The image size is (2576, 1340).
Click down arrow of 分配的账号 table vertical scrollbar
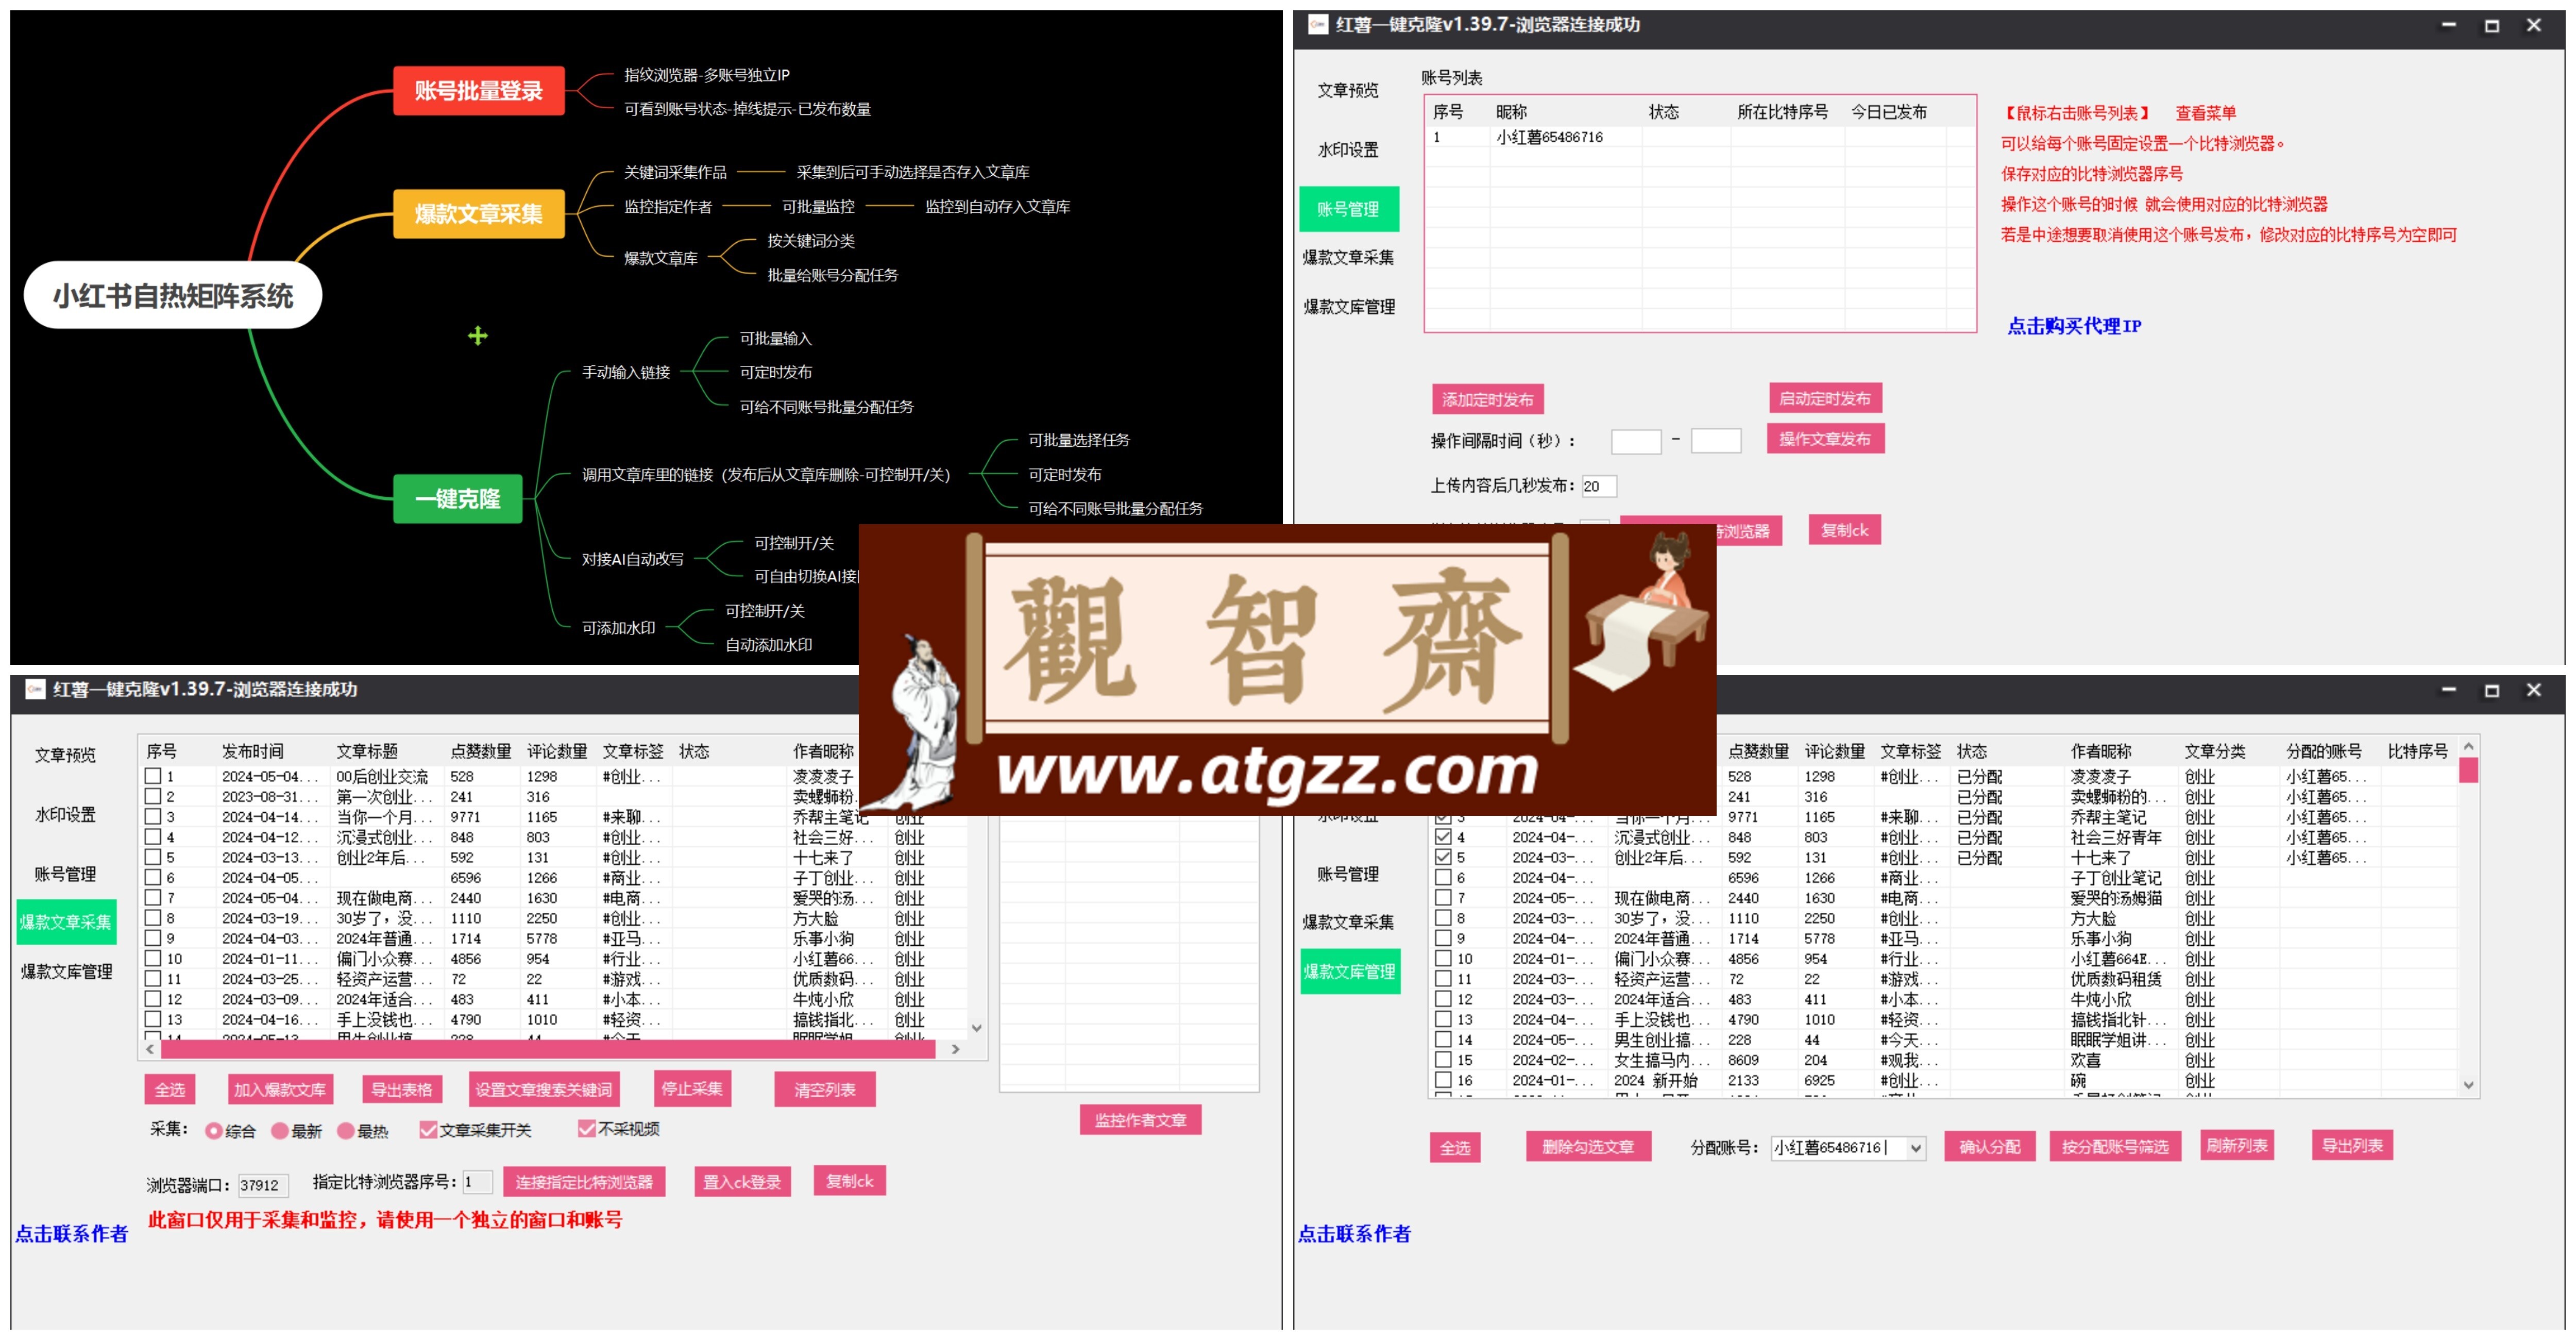pyautogui.click(x=2468, y=1085)
